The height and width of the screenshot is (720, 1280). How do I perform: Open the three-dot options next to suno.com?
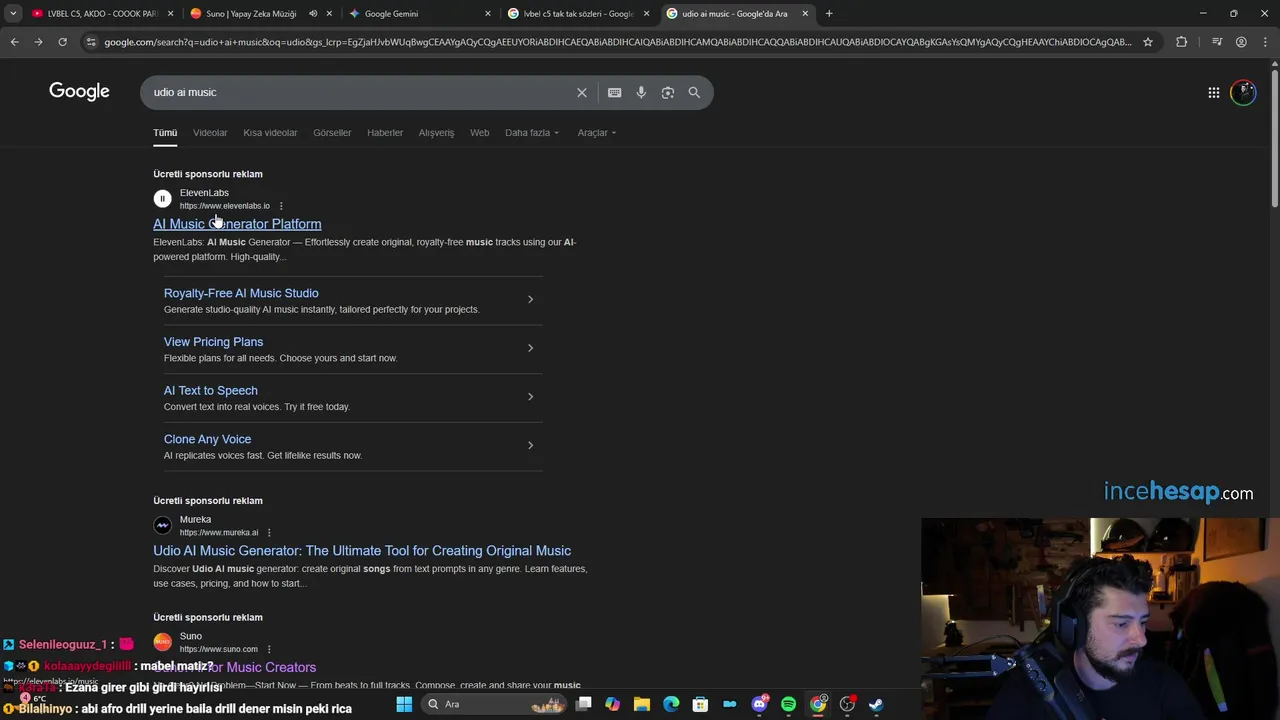coord(269,649)
